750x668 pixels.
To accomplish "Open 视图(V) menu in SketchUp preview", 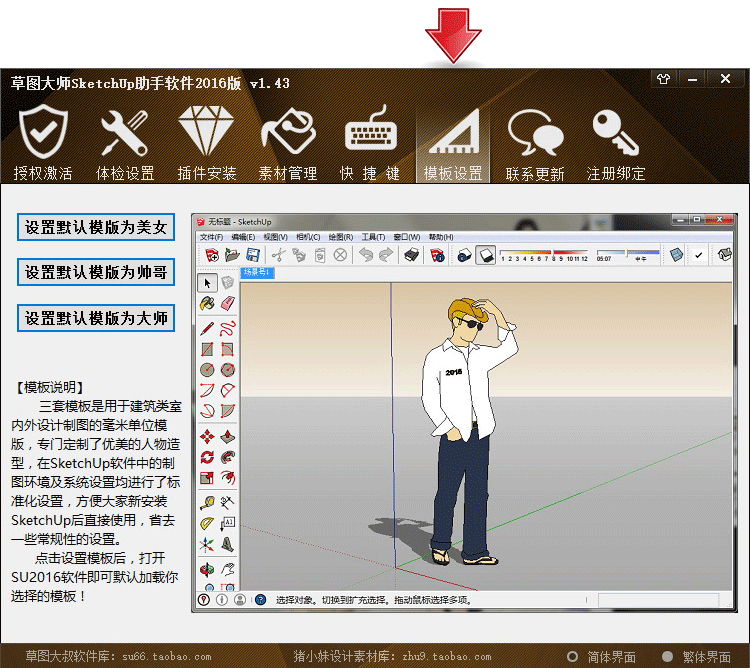I will [x=276, y=237].
